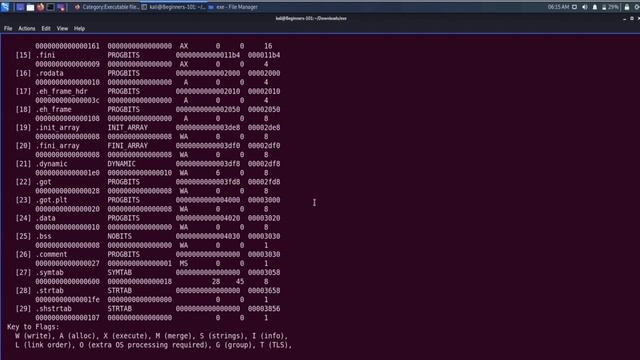Click the '.bss' section name
Viewport: 640px width, 360px height.
click(43, 236)
